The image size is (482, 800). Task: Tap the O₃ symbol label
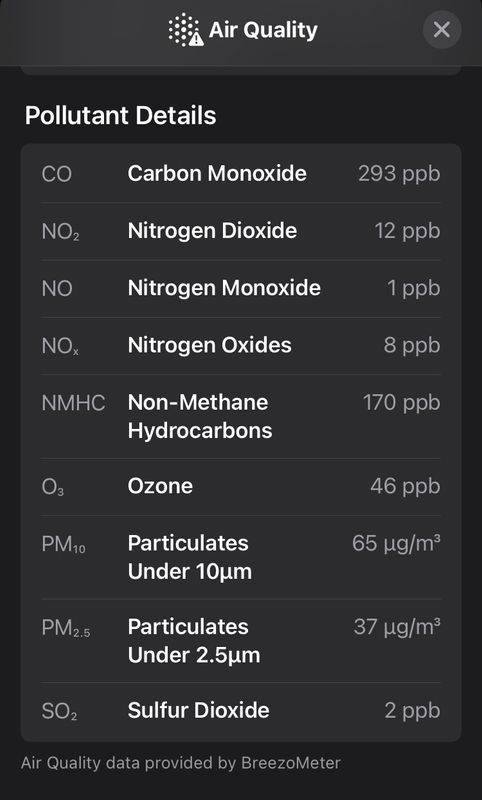pyautogui.click(x=53, y=487)
